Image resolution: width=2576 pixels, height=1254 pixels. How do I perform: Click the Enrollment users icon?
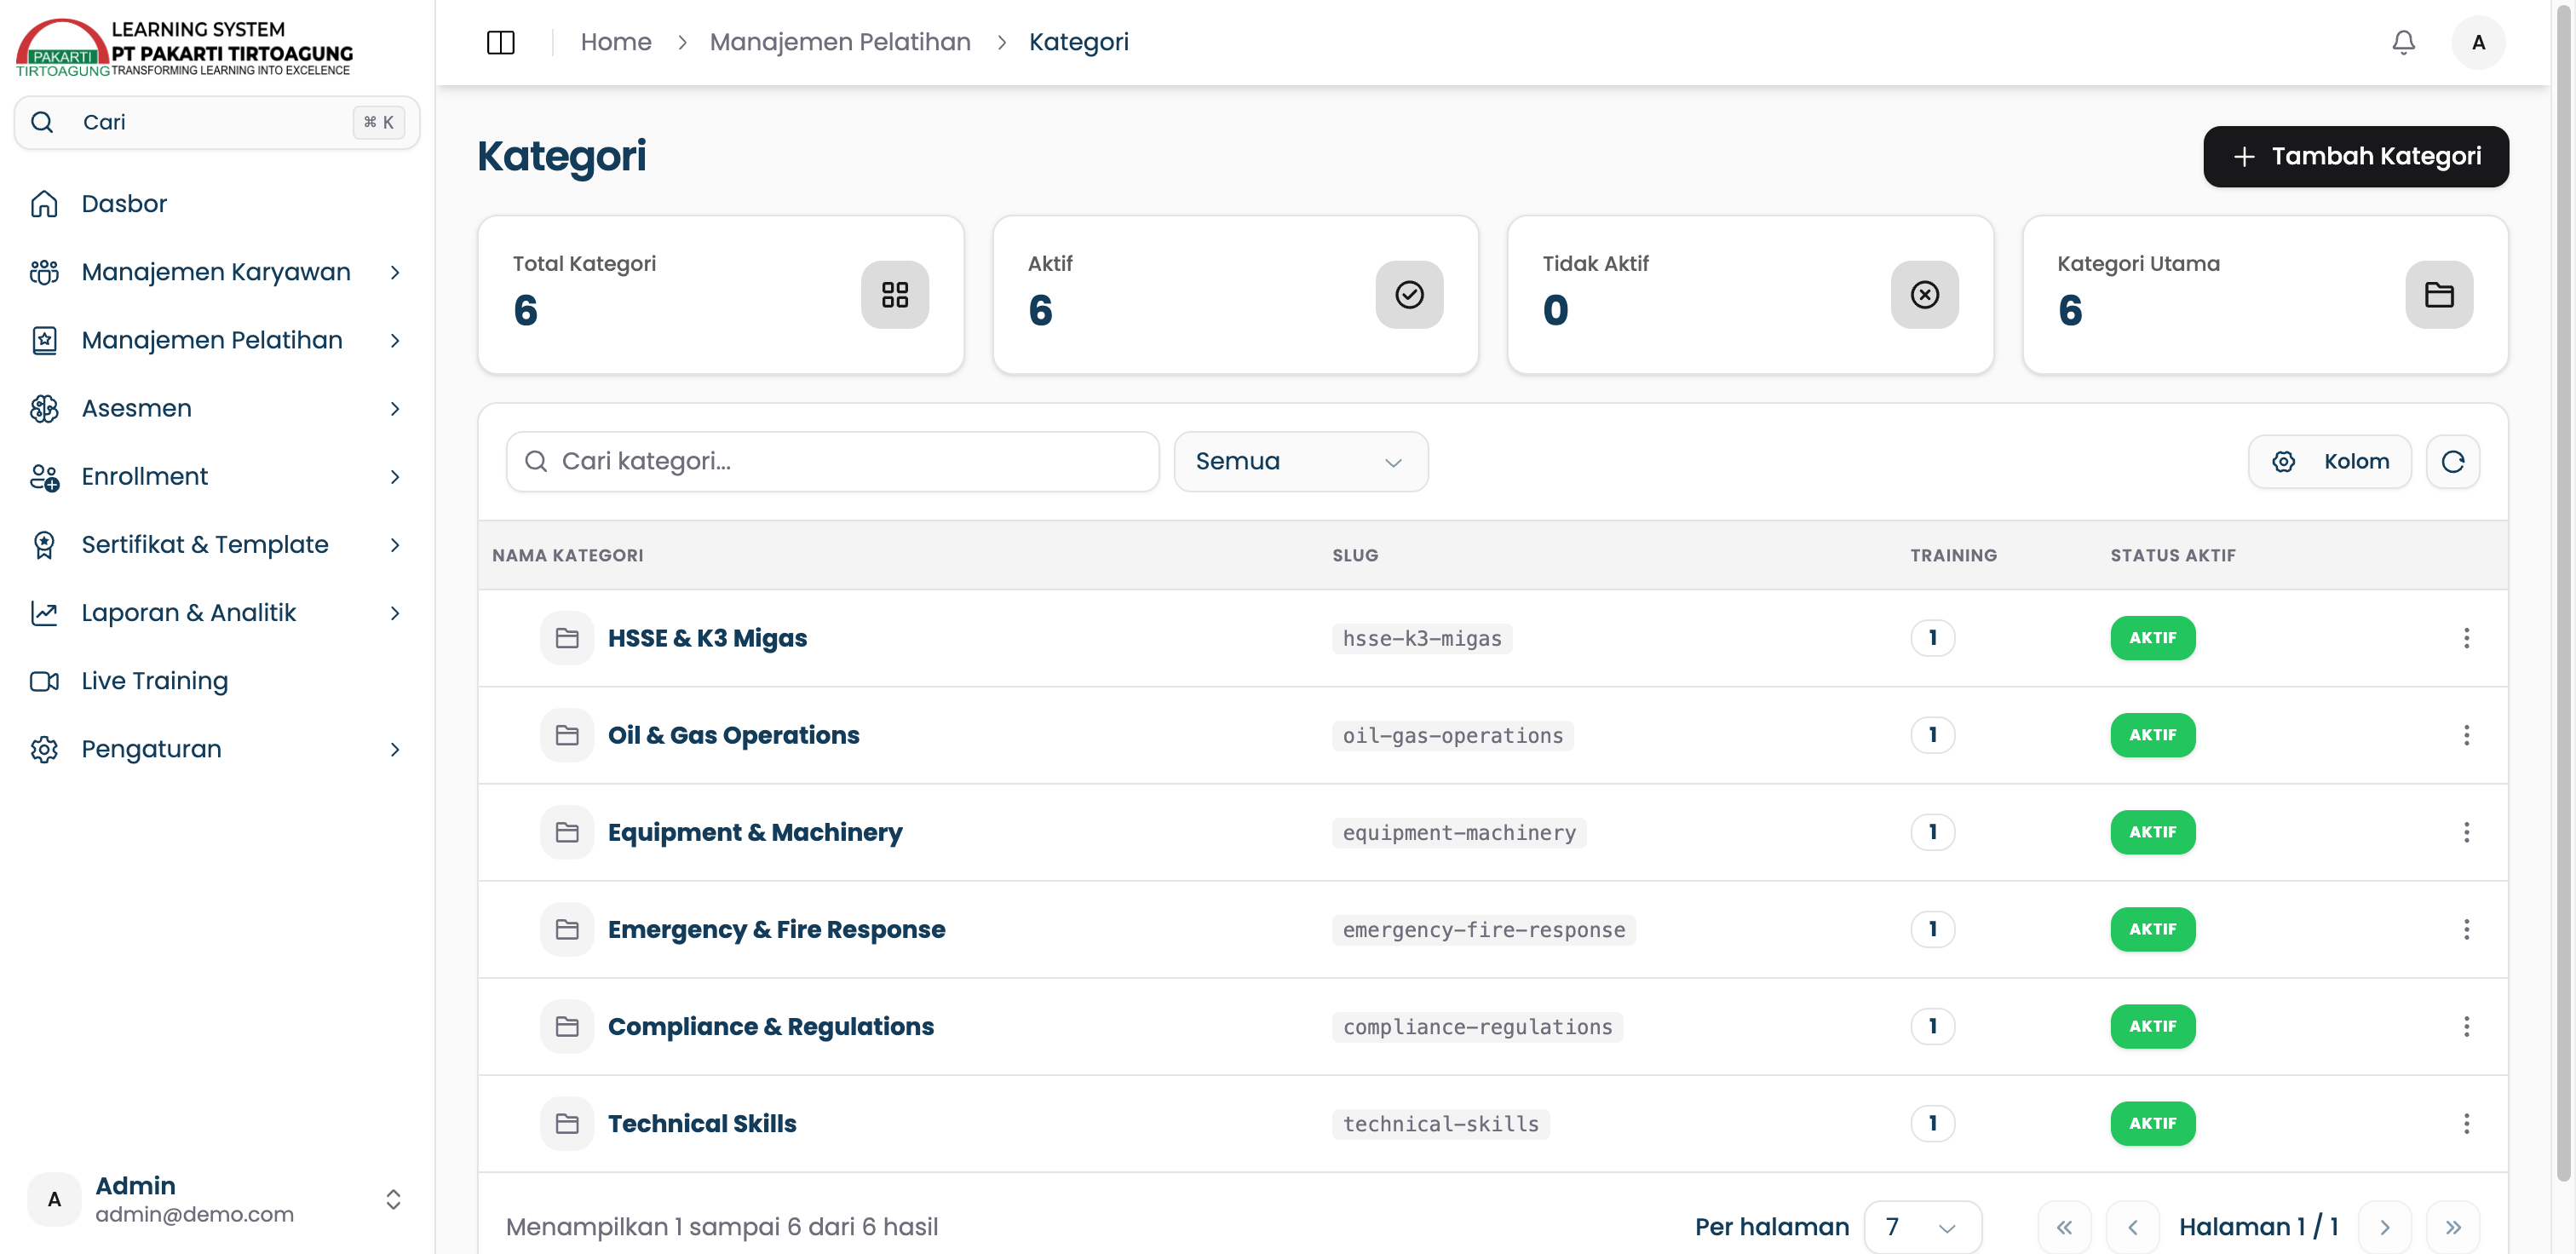(x=44, y=476)
